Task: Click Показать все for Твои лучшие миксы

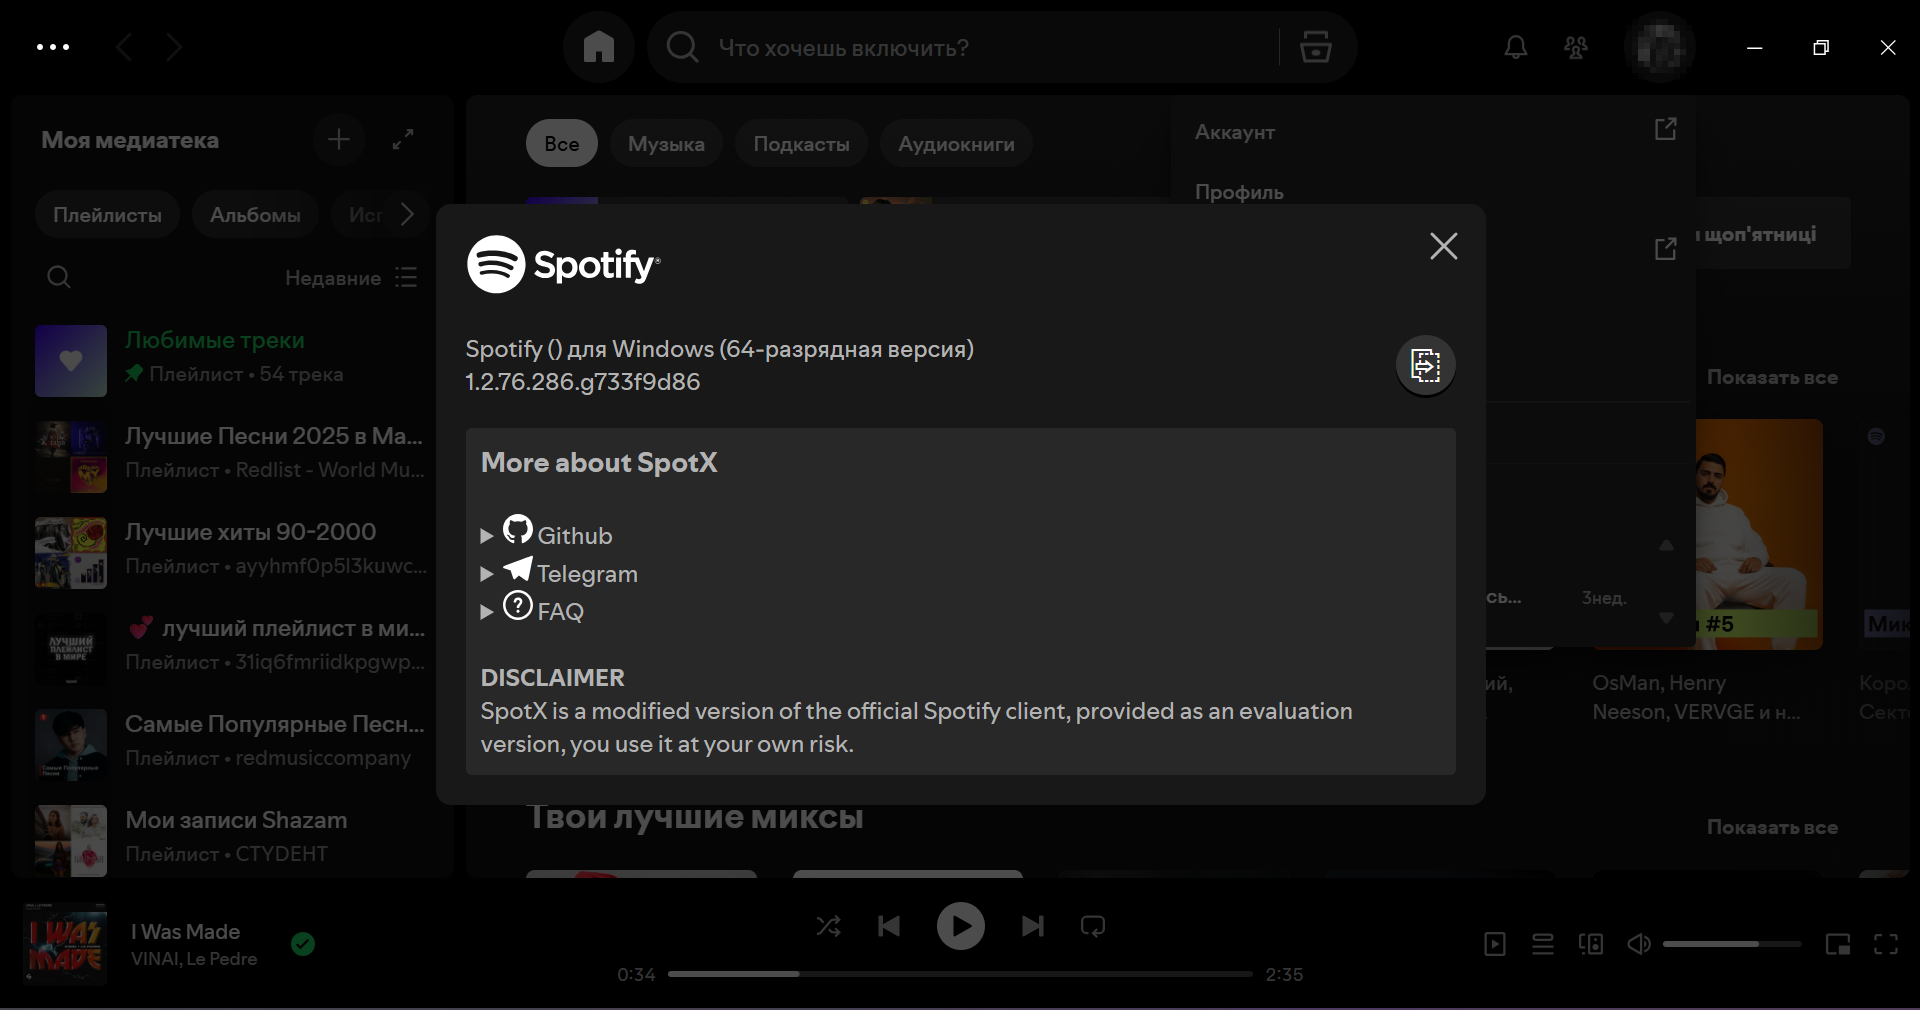Action: coord(1772,827)
